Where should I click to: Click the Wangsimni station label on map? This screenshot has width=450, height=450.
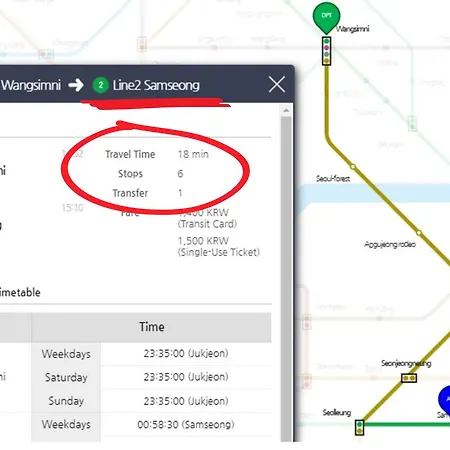point(353,29)
